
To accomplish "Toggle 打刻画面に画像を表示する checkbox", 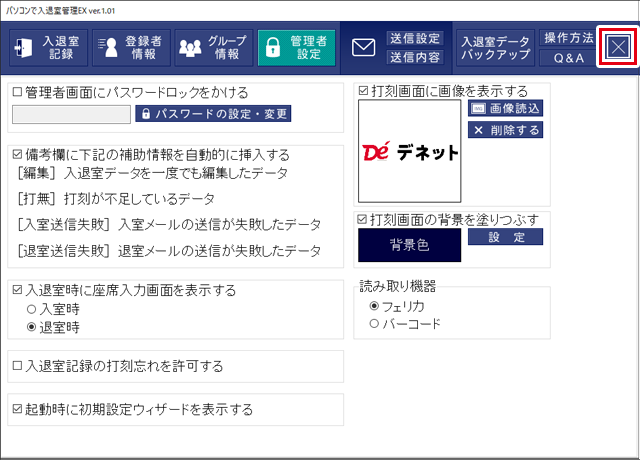I will click(x=363, y=91).
